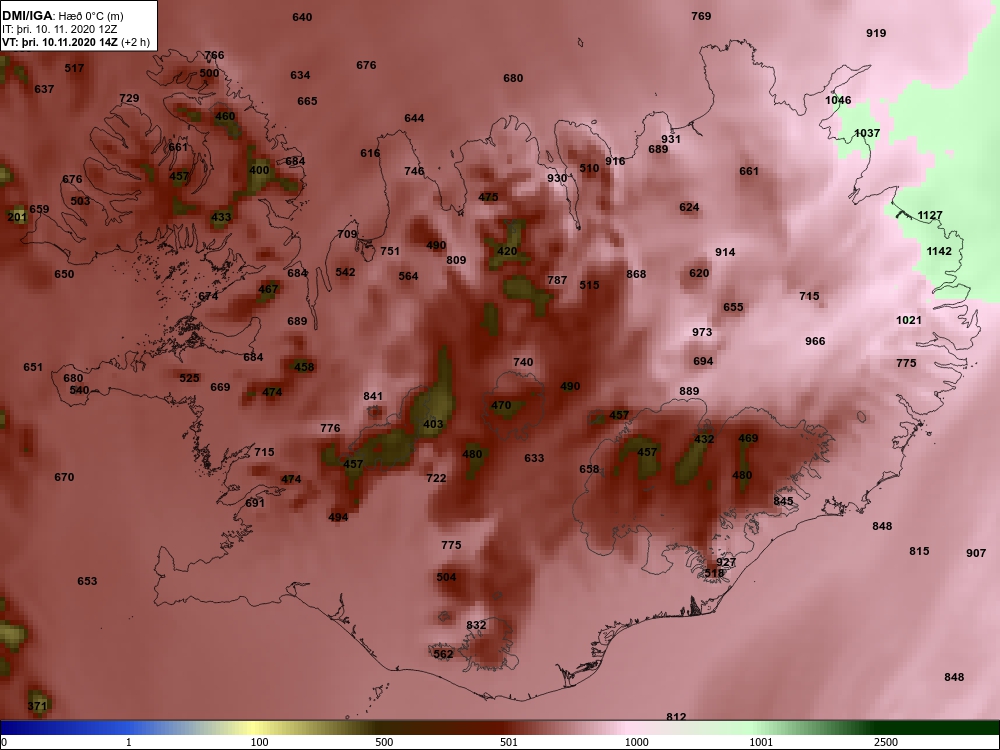Click the 100 label on the color scale
The height and width of the screenshot is (750, 1000).
(259, 742)
